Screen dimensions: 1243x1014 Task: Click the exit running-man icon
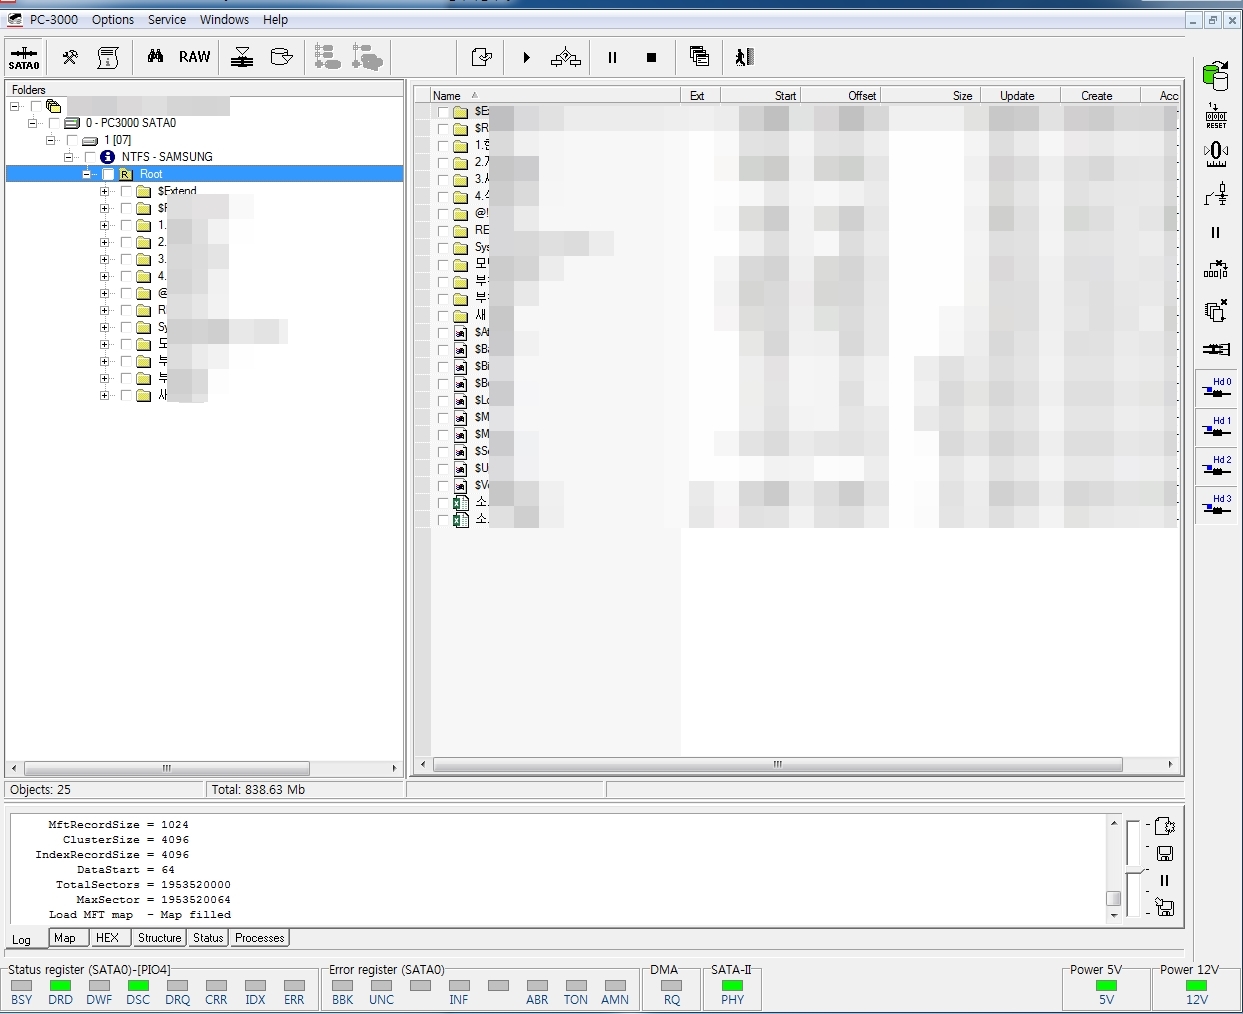click(744, 57)
